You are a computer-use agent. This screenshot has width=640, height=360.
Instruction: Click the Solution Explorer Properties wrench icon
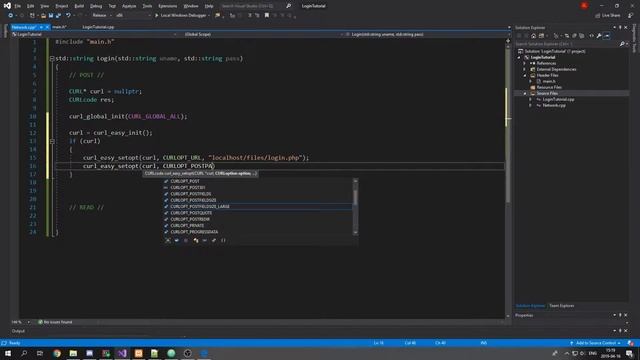(x=599, y=36)
